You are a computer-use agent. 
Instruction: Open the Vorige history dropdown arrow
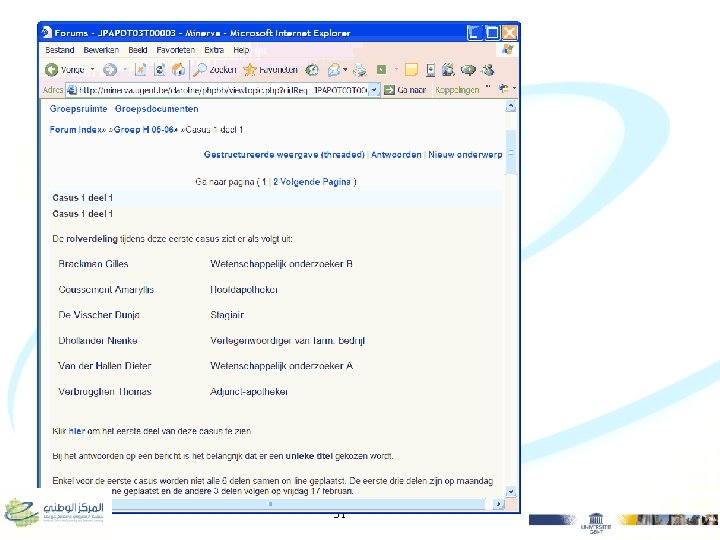[92, 70]
